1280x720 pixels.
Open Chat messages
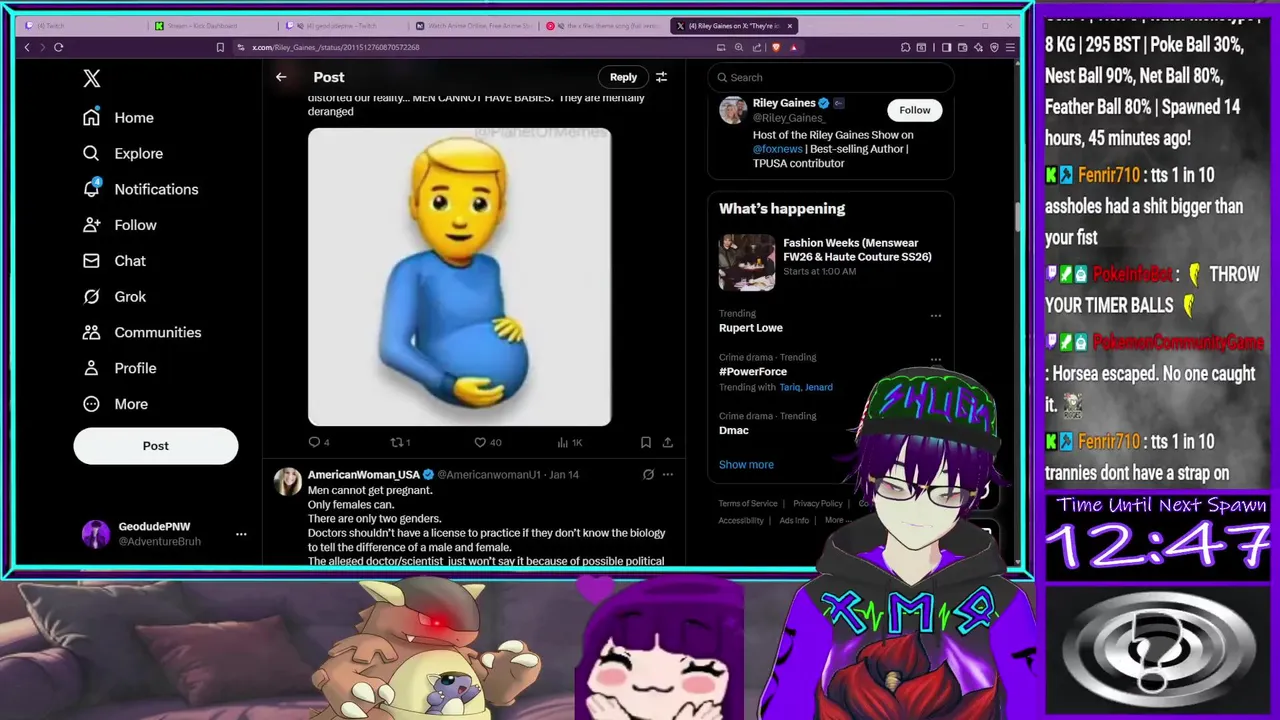click(x=114, y=261)
